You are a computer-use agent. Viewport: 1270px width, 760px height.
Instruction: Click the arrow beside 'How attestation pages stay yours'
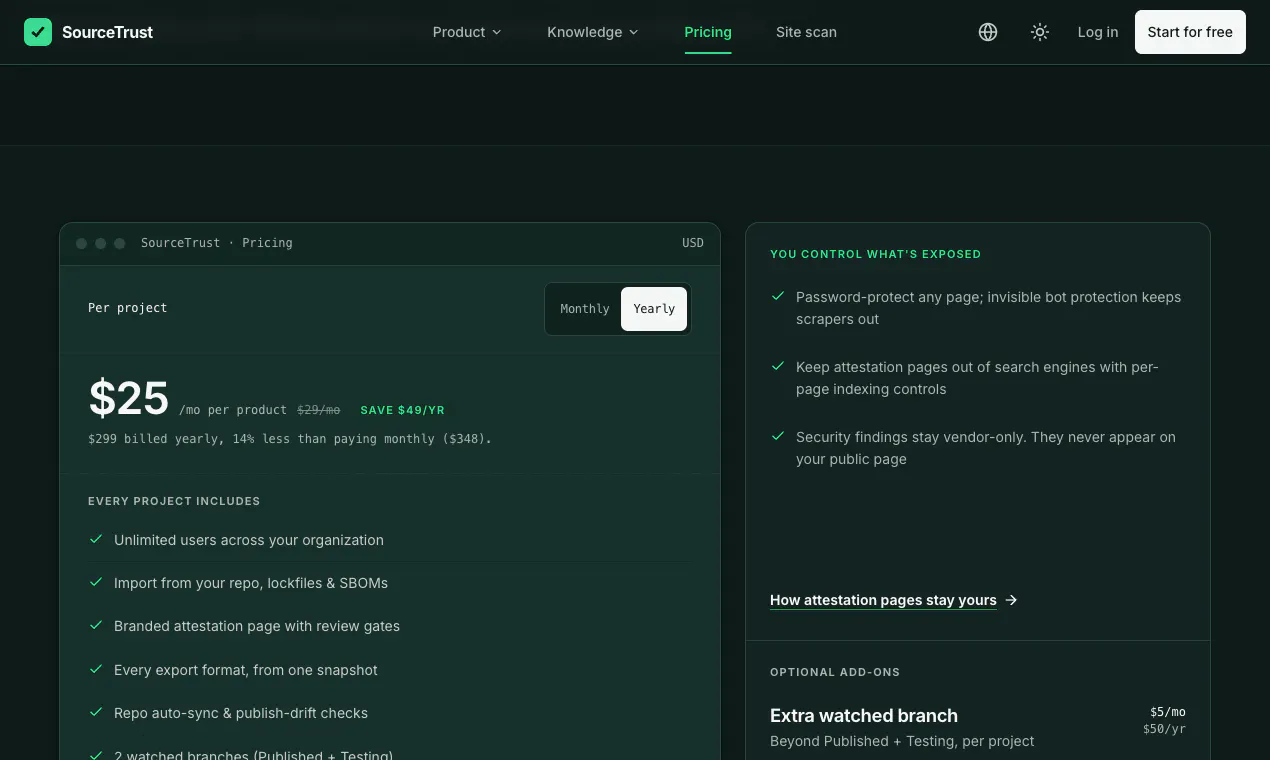click(x=1011, y=600)
